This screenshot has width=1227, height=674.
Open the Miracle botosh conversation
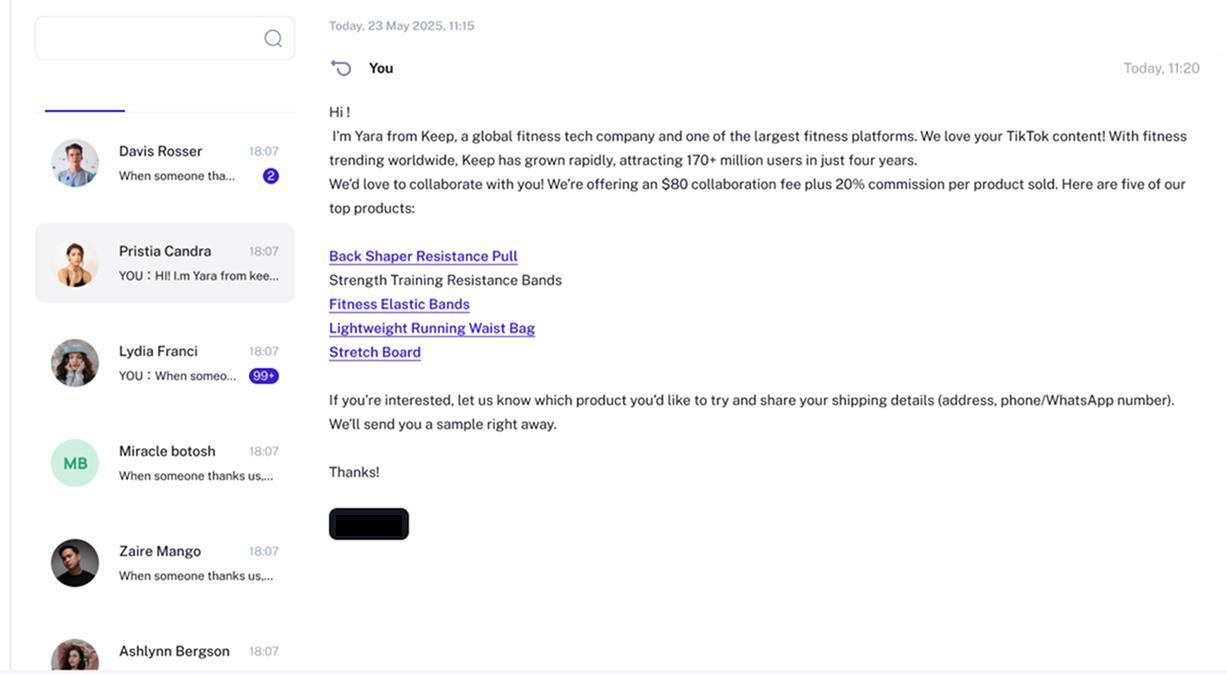point(165,463)
